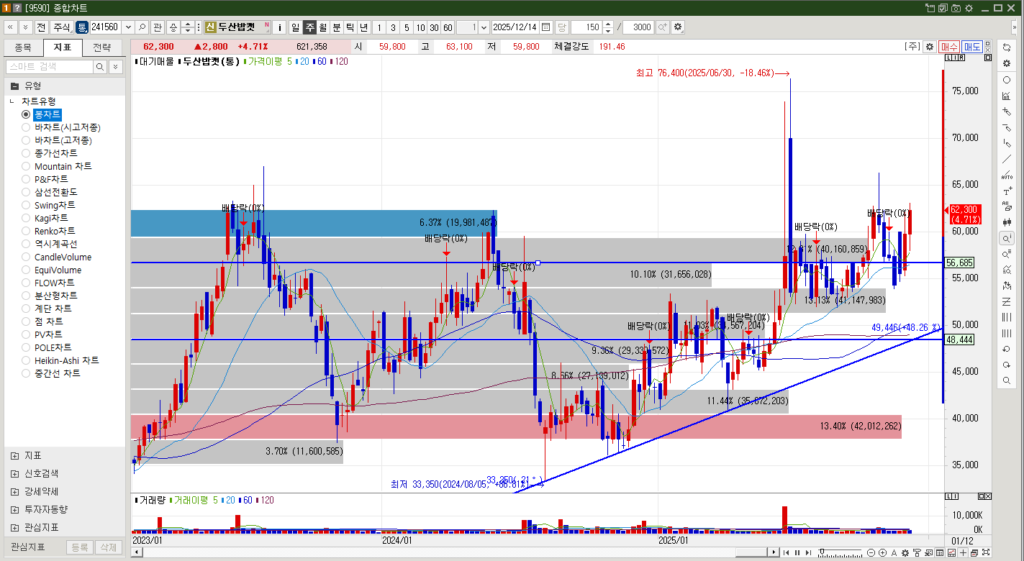This screenshot has width=1024, height=561.
Task: Click the red 매수 buy button
Action: 949,47
